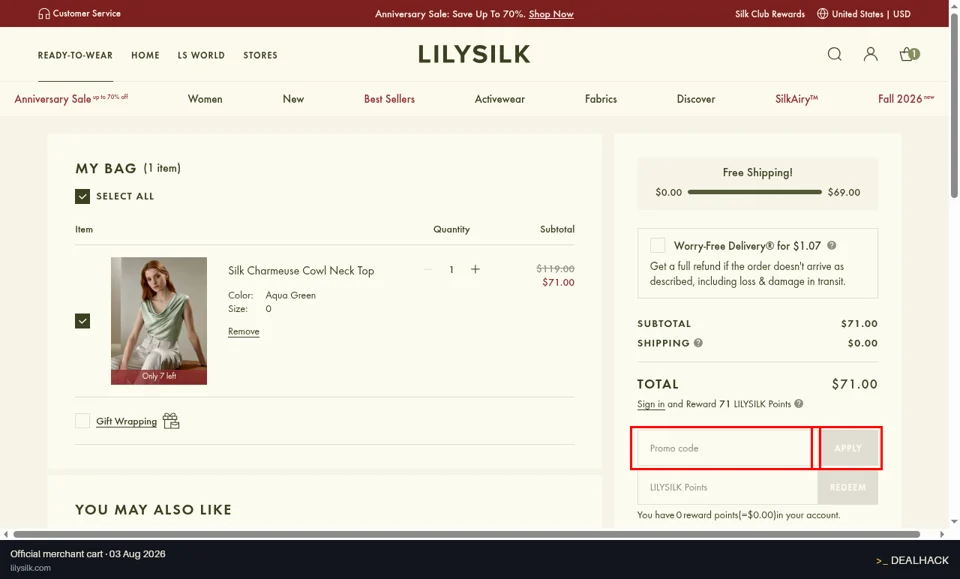Enable the Gift Wrapping checkbox
The height and width of the screenshot is (579, 960).
83,420
